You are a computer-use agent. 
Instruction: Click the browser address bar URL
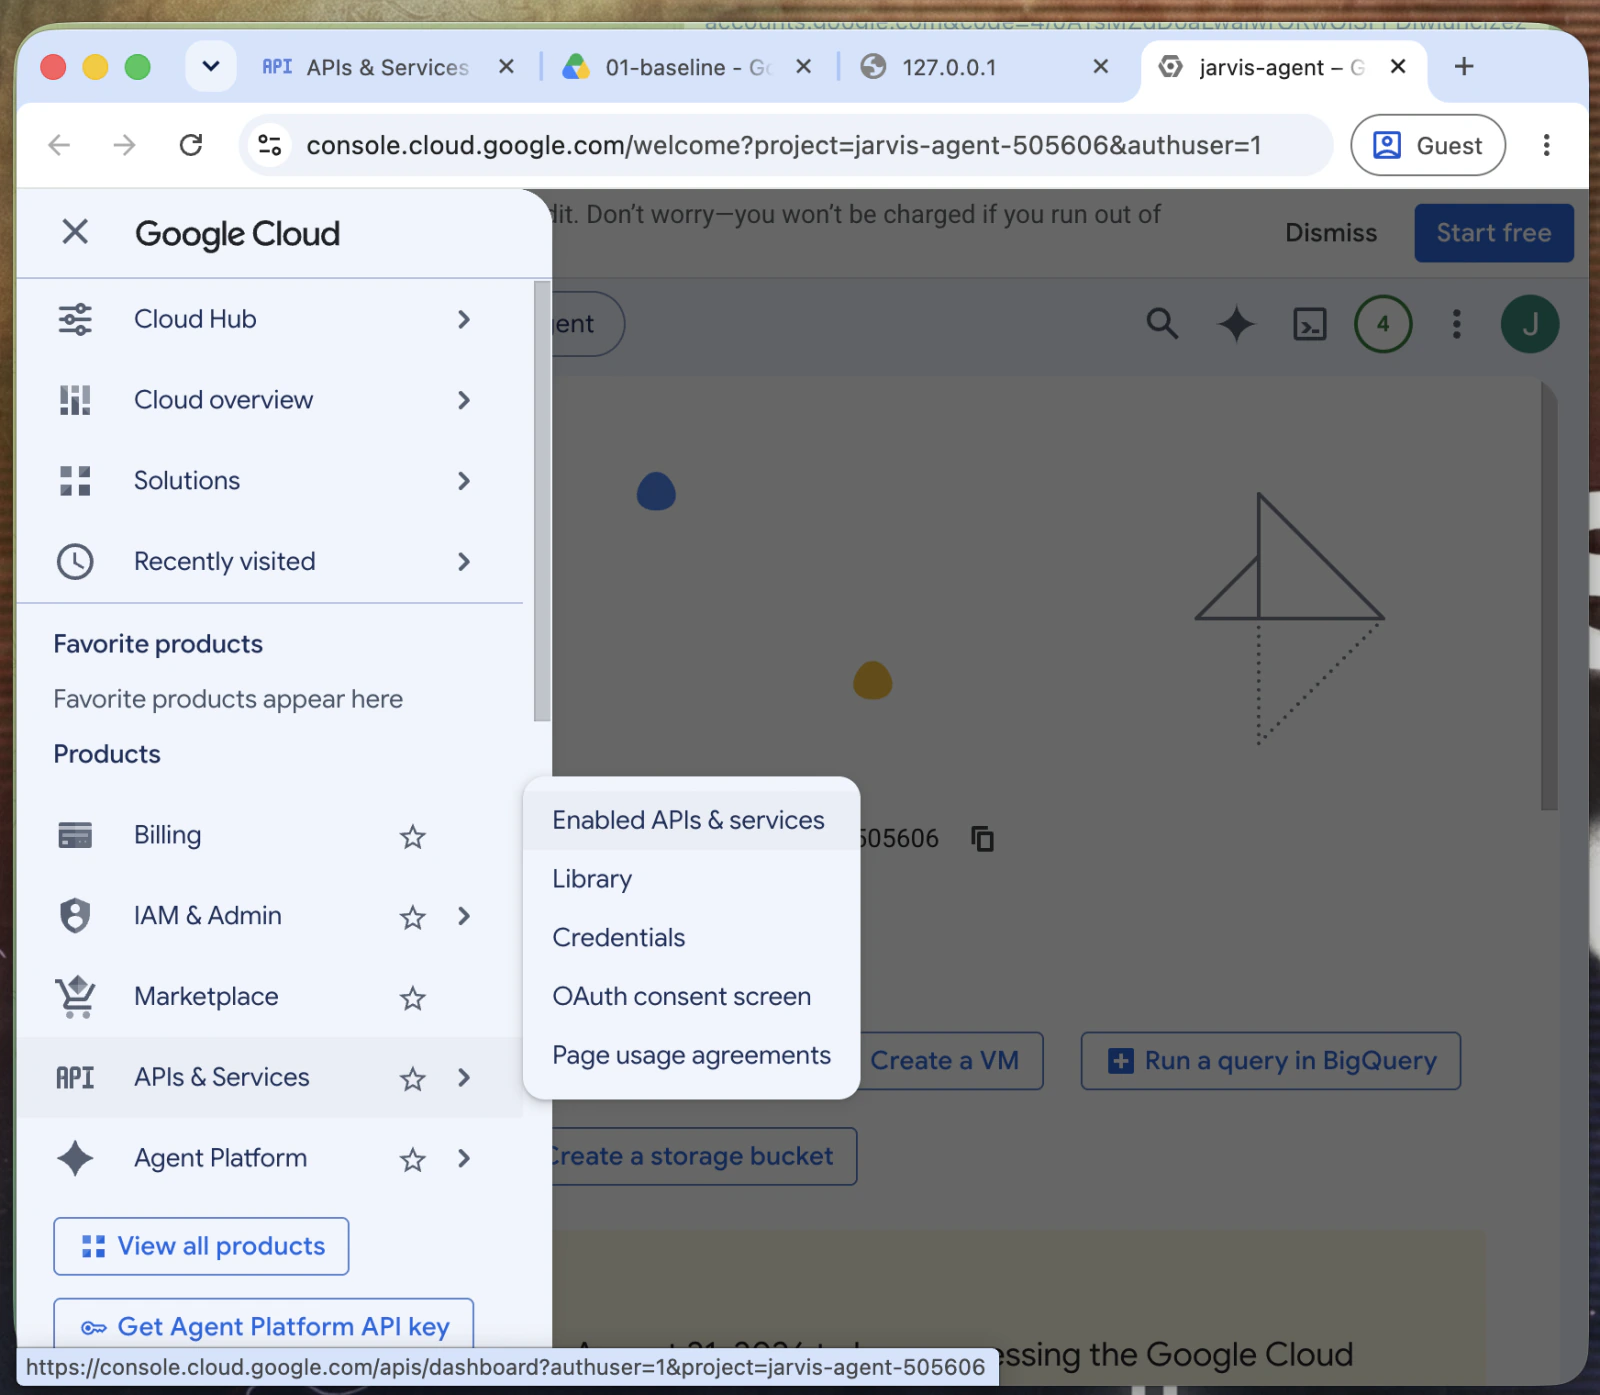point(784,146)
